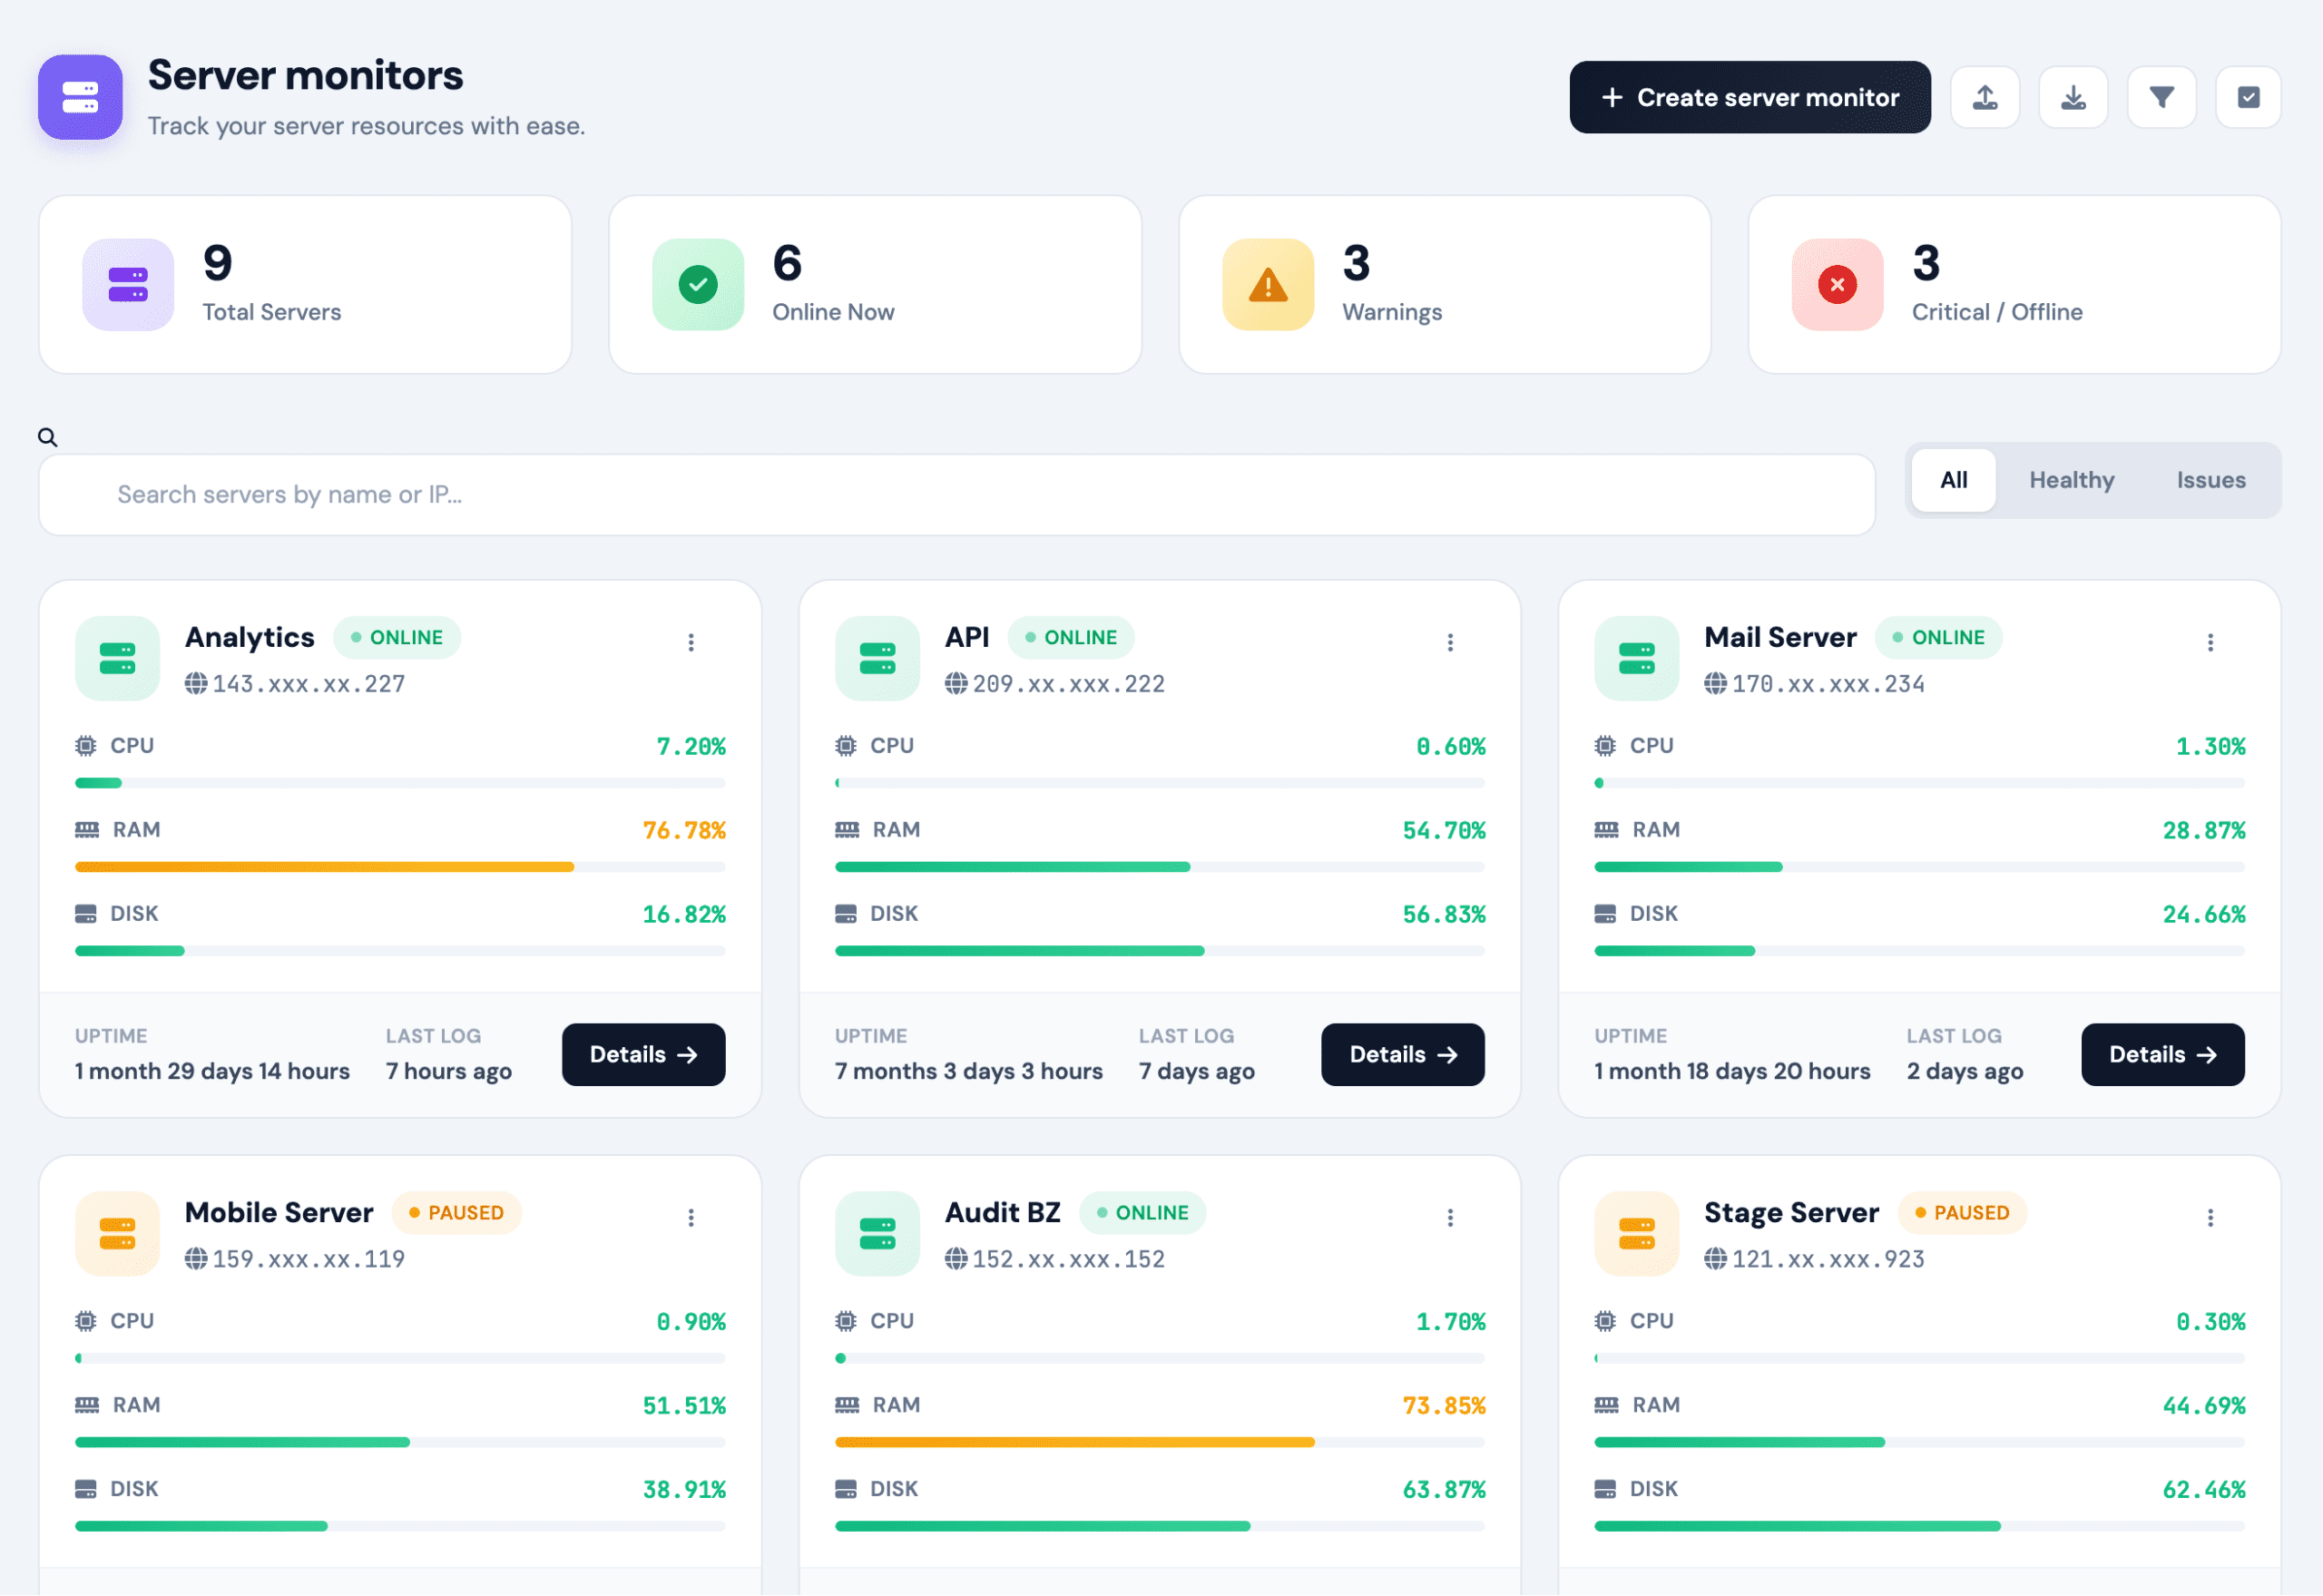Click the Total Servers icon card
The width and height of the screenshot is (2323, 1596).
127,285
